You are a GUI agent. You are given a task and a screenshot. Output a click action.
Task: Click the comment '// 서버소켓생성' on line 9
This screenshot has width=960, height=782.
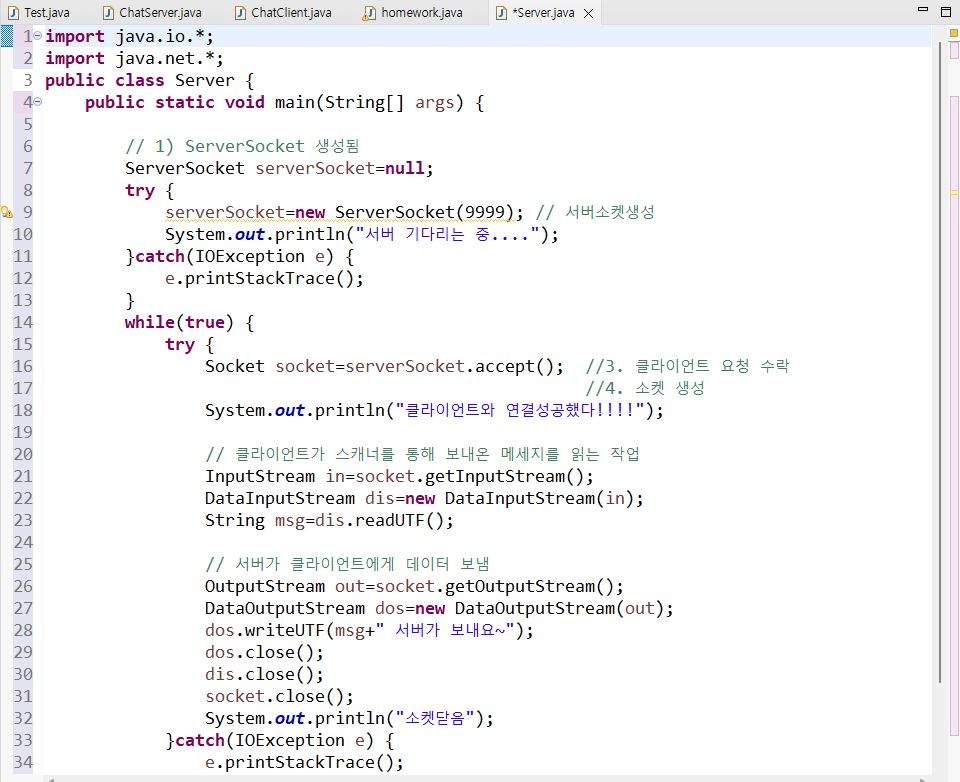click(x=595, y=212)
